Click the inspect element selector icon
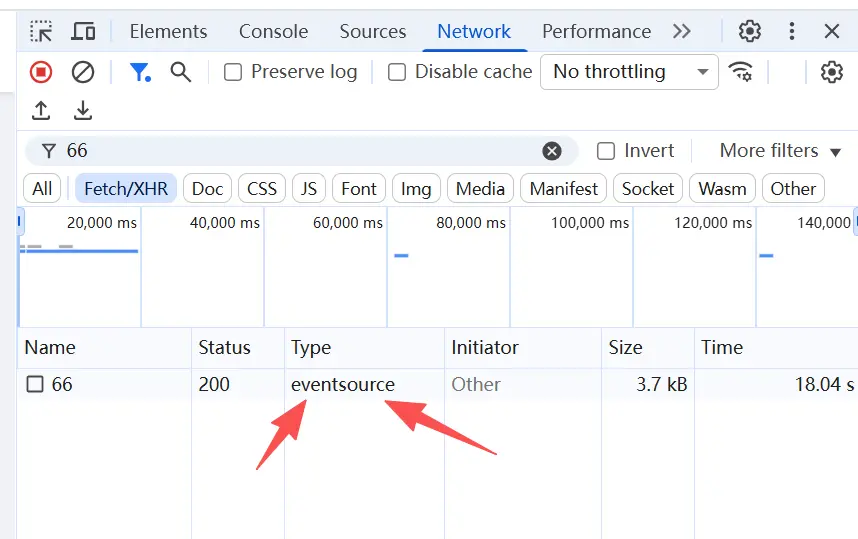 click(x=41, y=31)
